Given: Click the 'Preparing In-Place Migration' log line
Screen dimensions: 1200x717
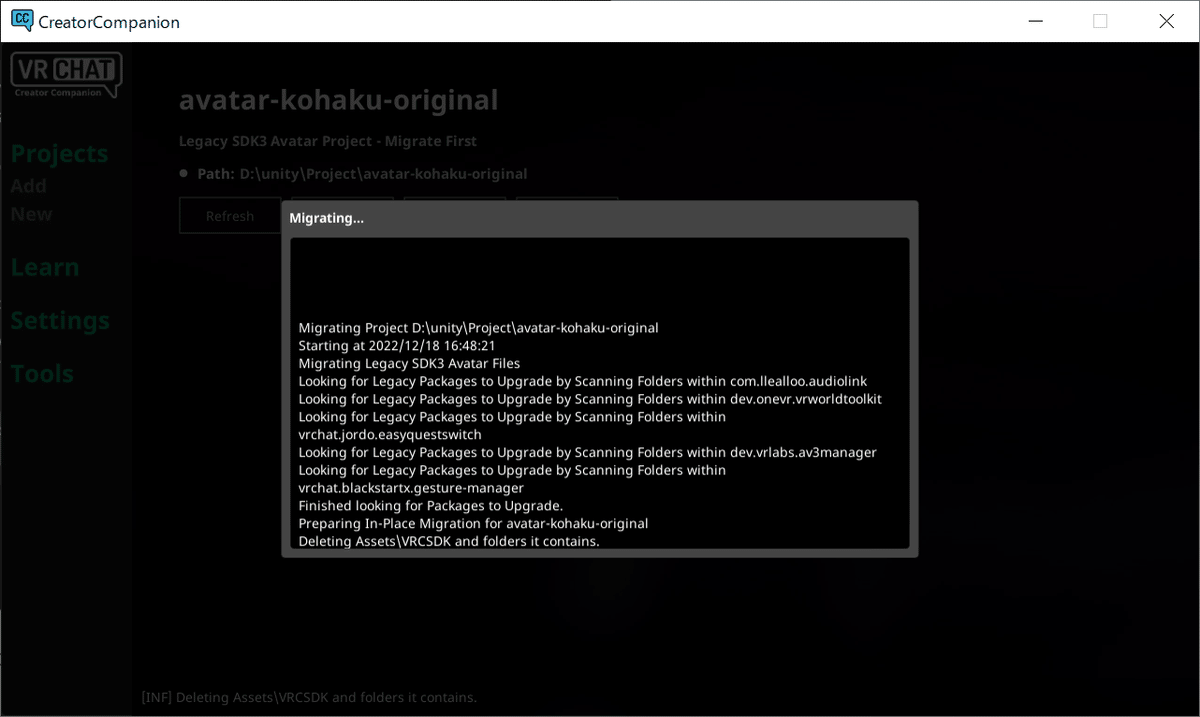Looking at the screenshot, I should pyautogui.click(x=473, y=524).
